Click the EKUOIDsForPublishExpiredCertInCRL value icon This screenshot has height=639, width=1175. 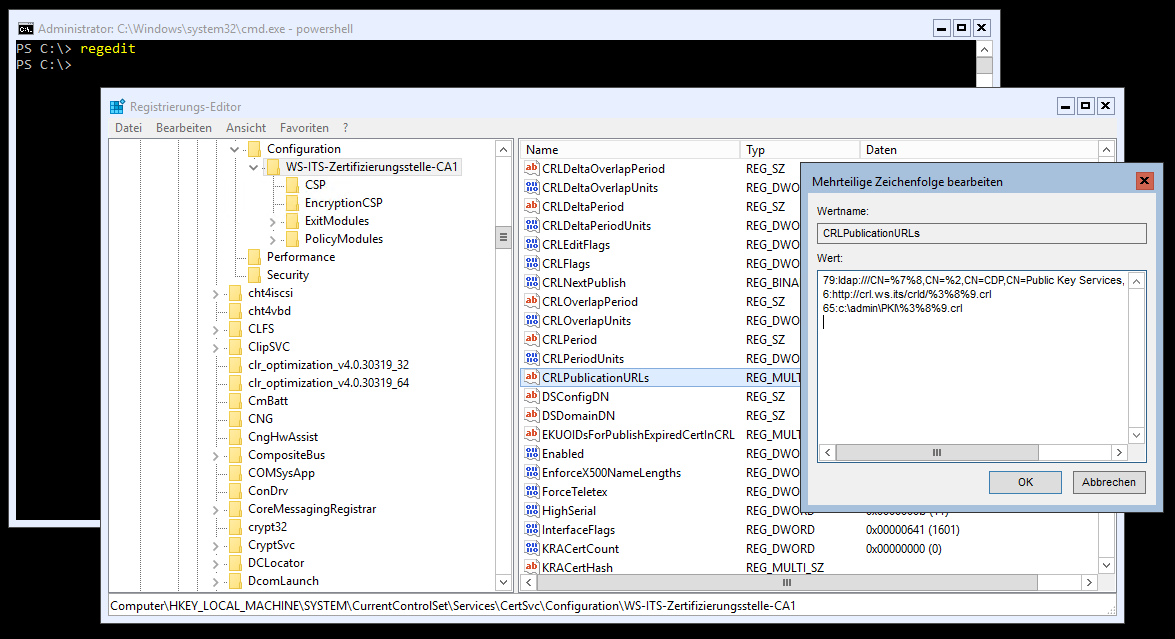coord(532,434)
